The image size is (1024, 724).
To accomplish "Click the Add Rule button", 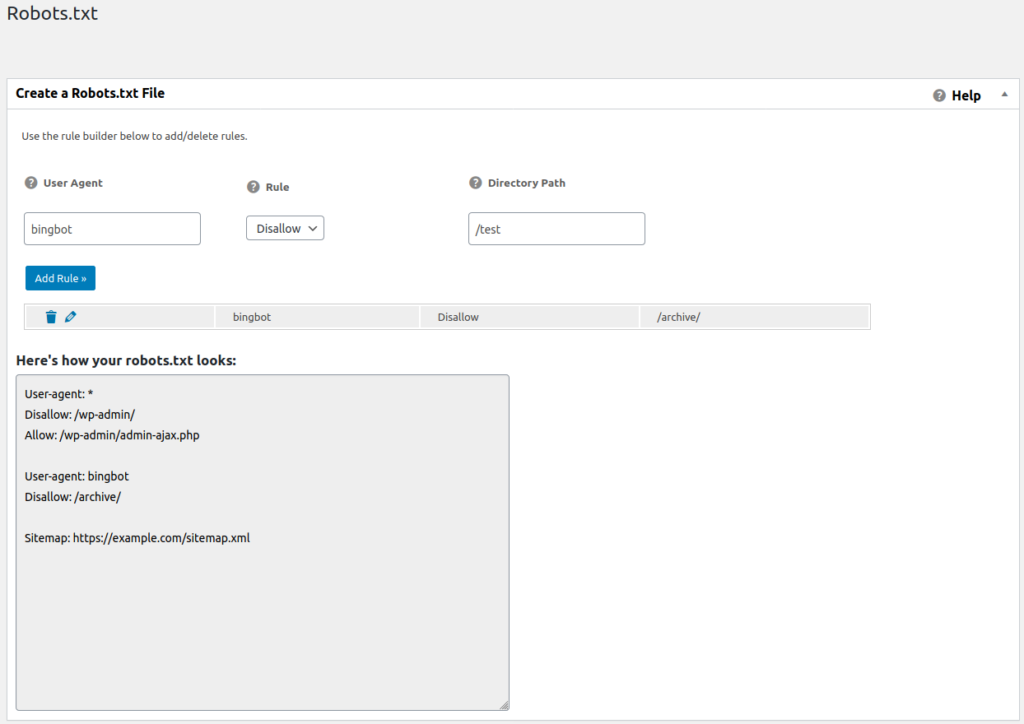I will coord(60,278).
